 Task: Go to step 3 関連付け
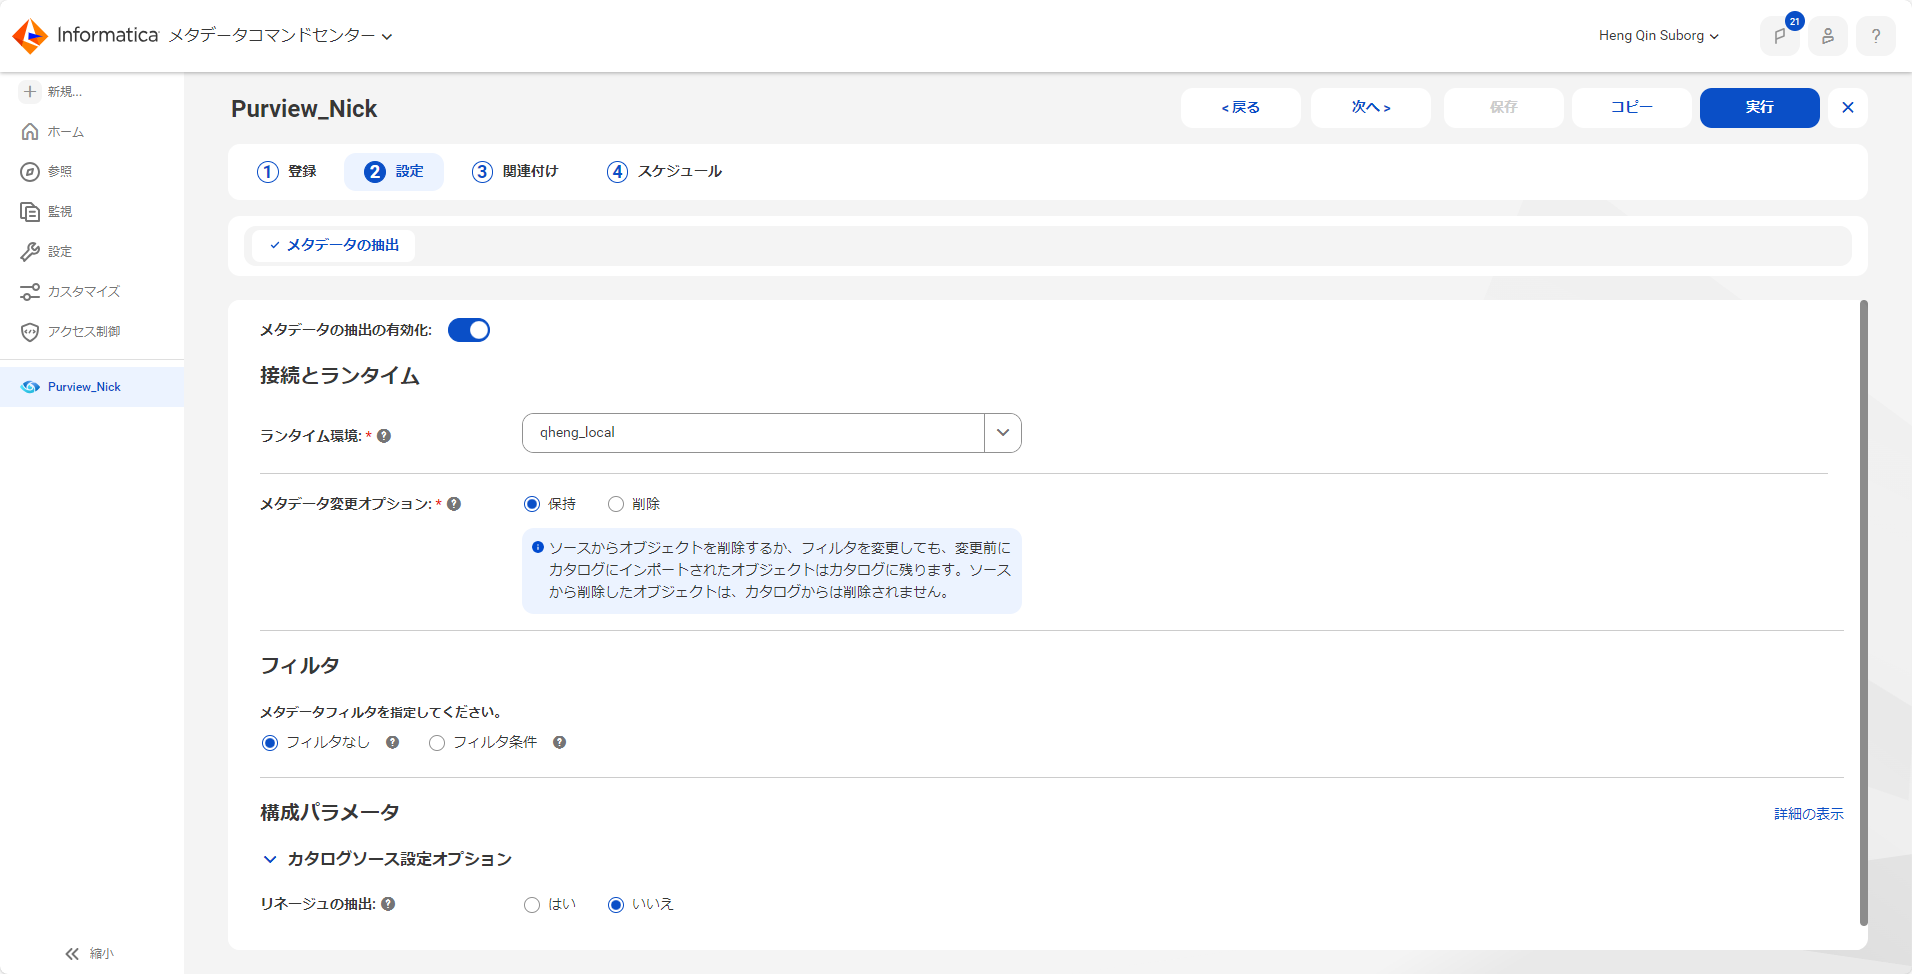(515, 172)
